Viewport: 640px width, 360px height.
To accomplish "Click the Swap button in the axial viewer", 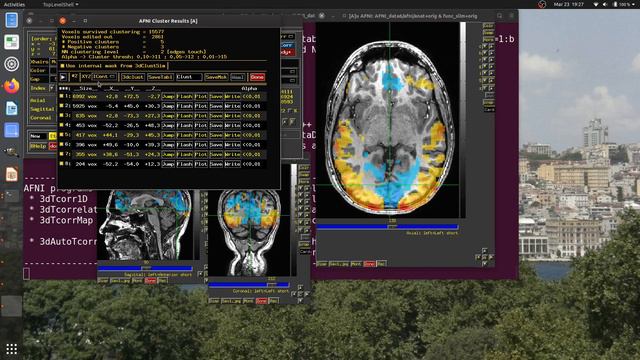I will coord(488,32).
